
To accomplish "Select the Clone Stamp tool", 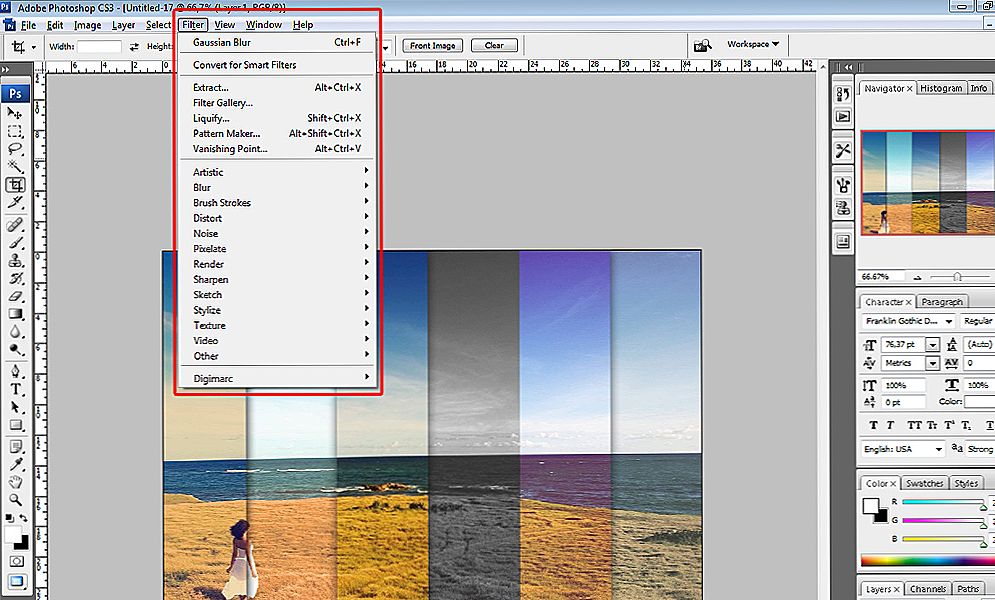I will pyautogui.click(x=15, y=261).
